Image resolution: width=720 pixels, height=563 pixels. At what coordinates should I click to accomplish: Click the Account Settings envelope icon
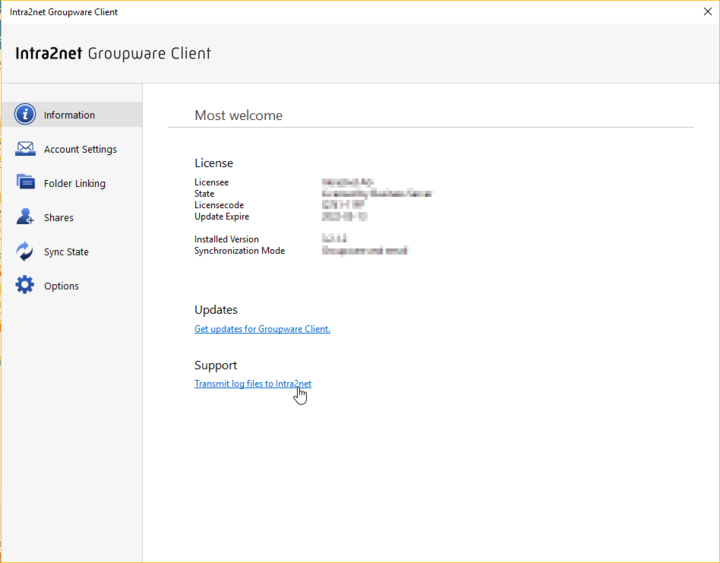pyautogui.click(x=25, y=149)
